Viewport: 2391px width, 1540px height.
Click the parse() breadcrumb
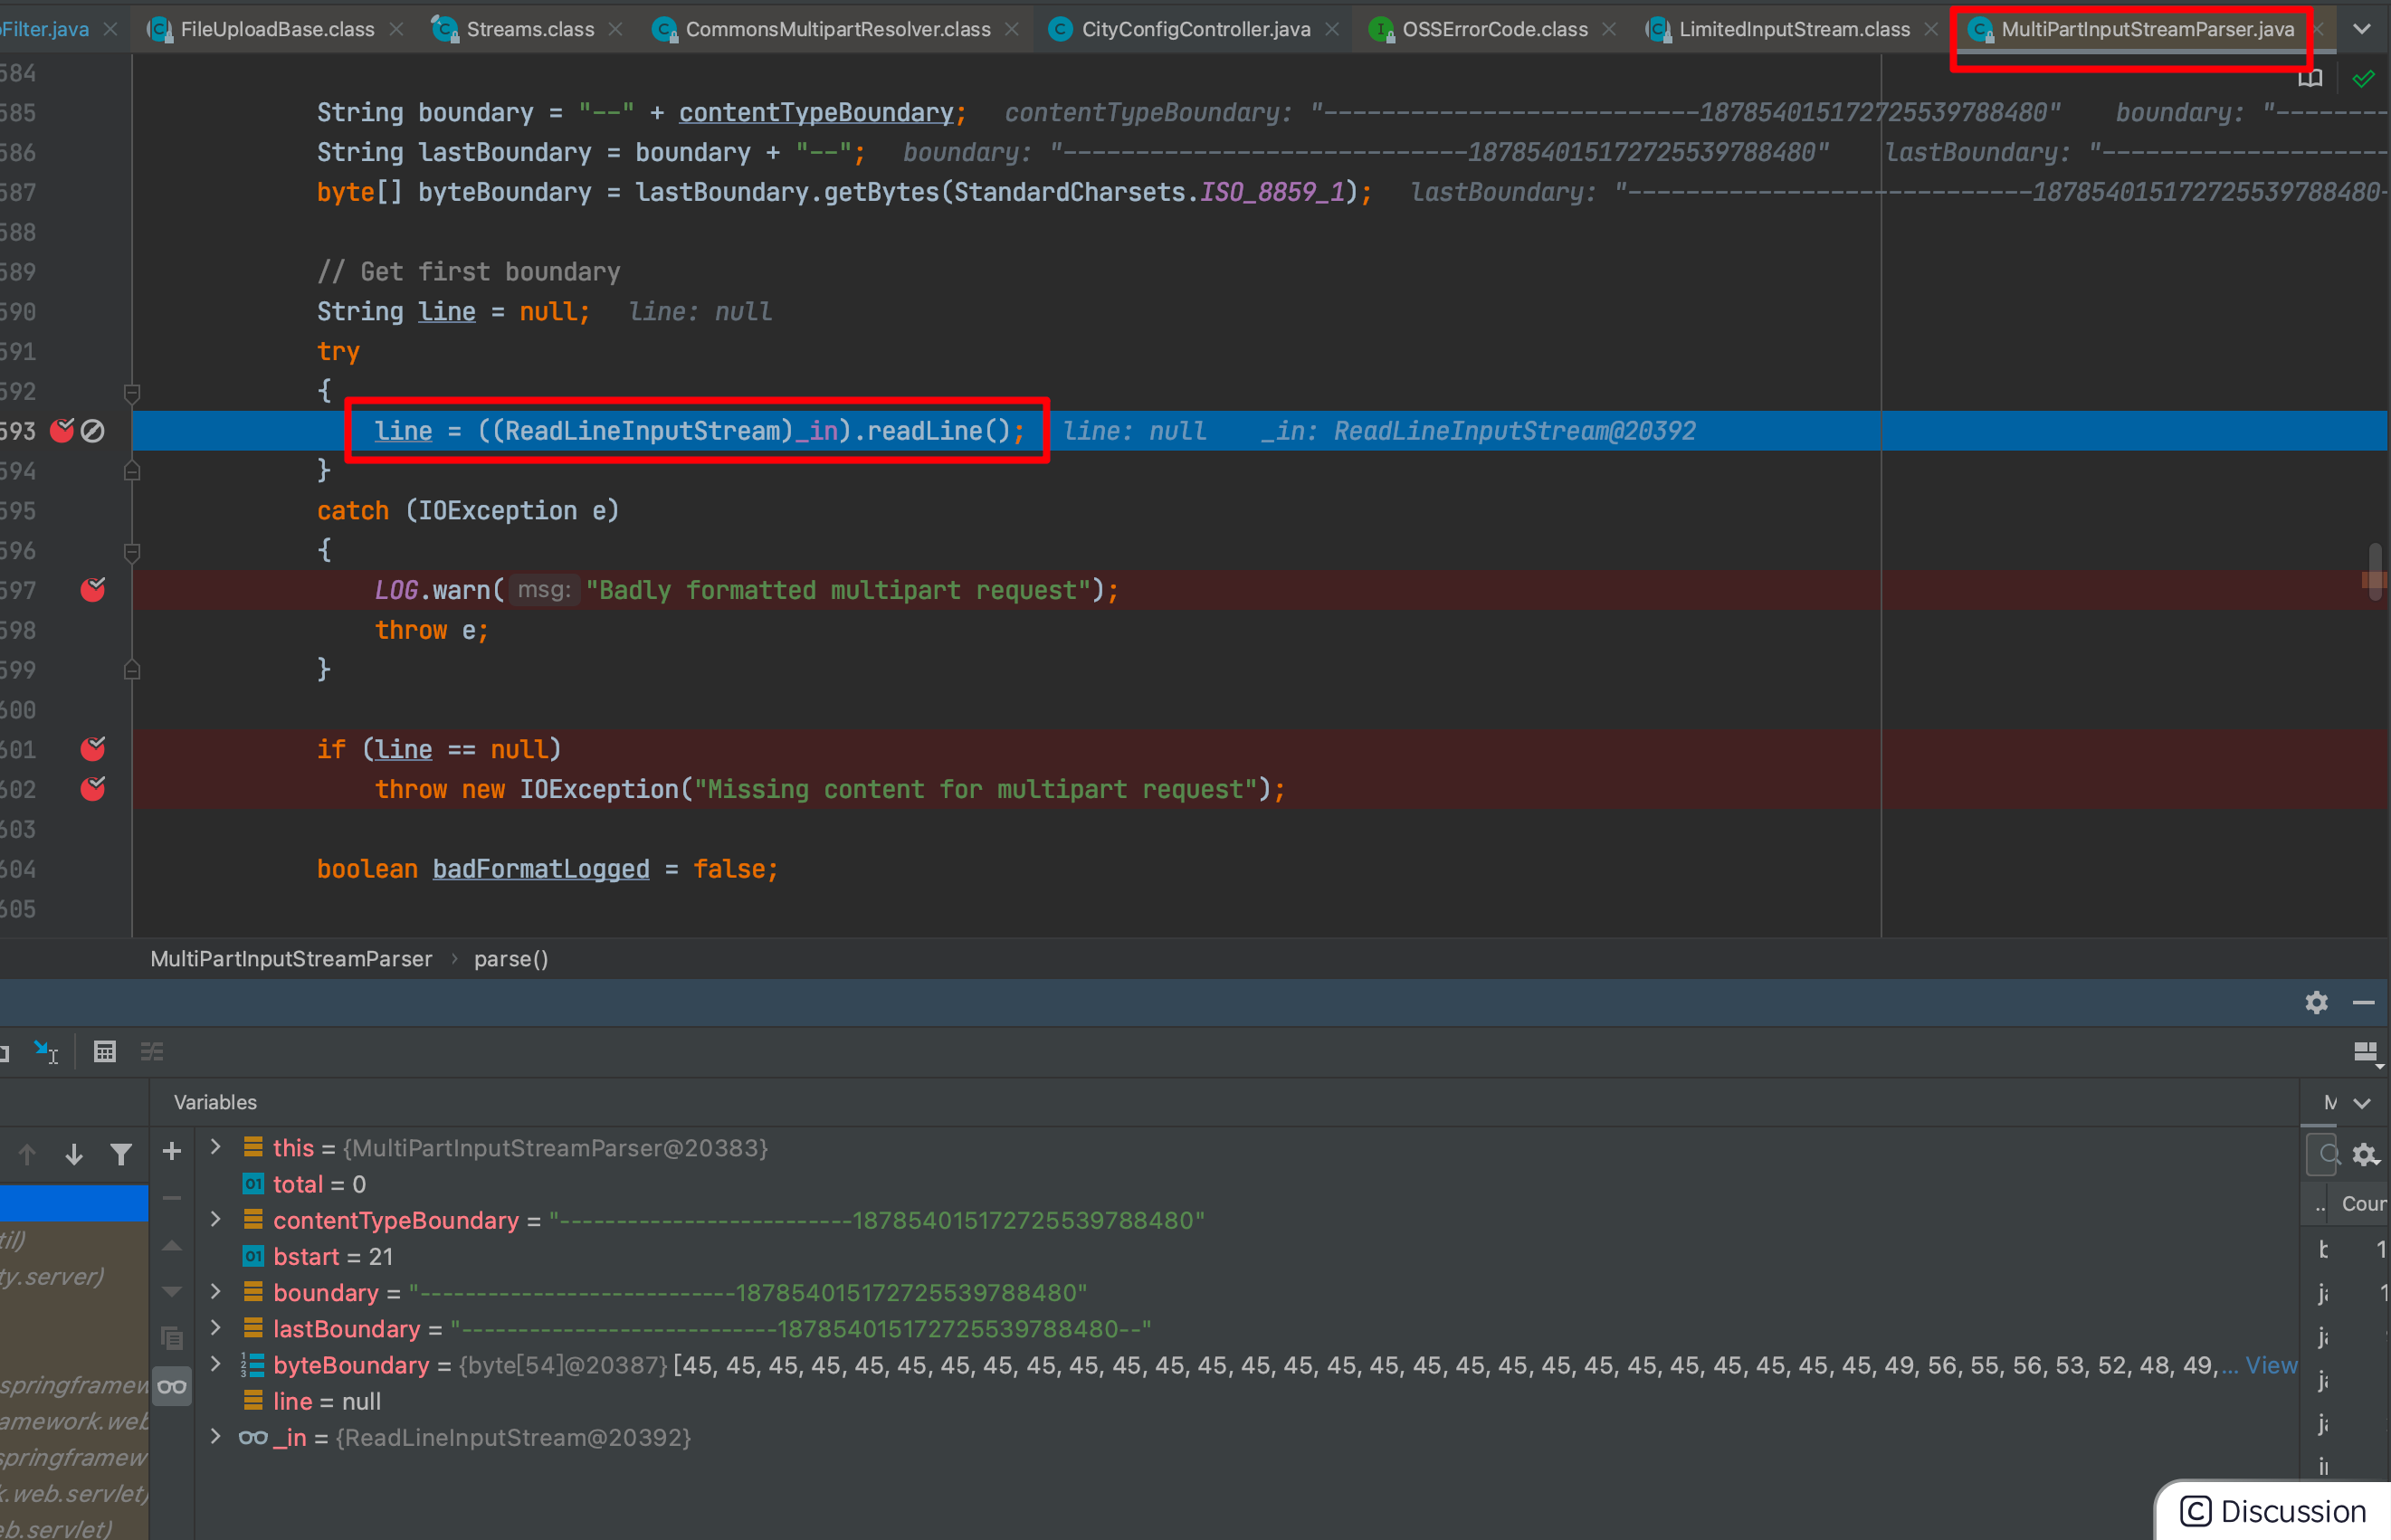pos(511,959)
